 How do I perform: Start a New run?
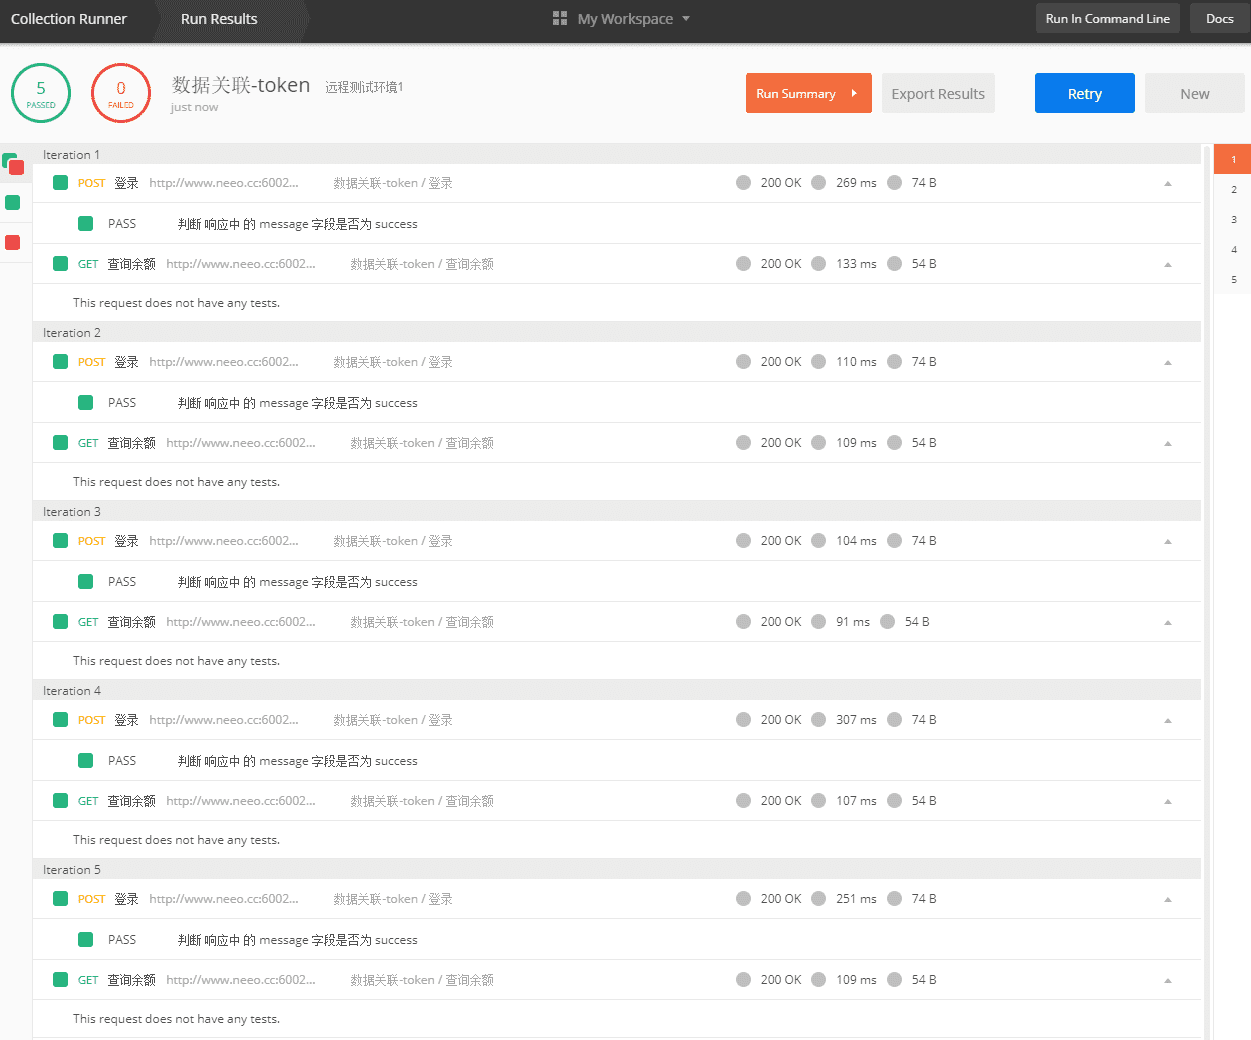(x=1195, y=93)
